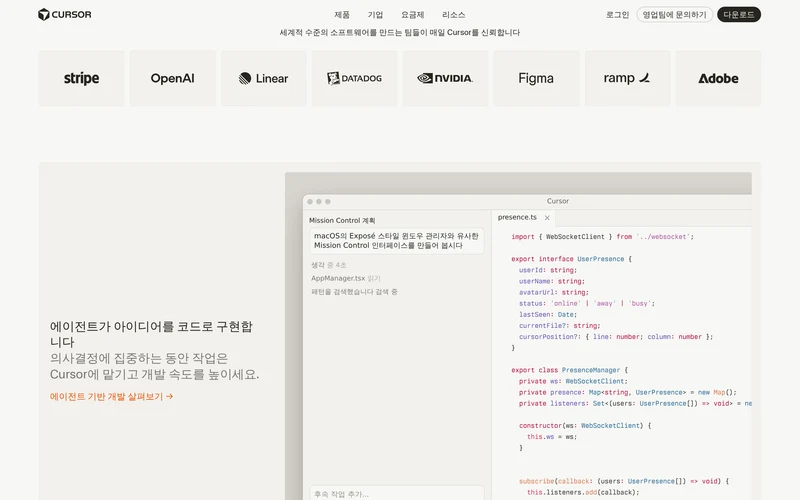Screen dimensions: 800x500
Task: Close the presence.ts tab
Action: click(x=547, y=218)
